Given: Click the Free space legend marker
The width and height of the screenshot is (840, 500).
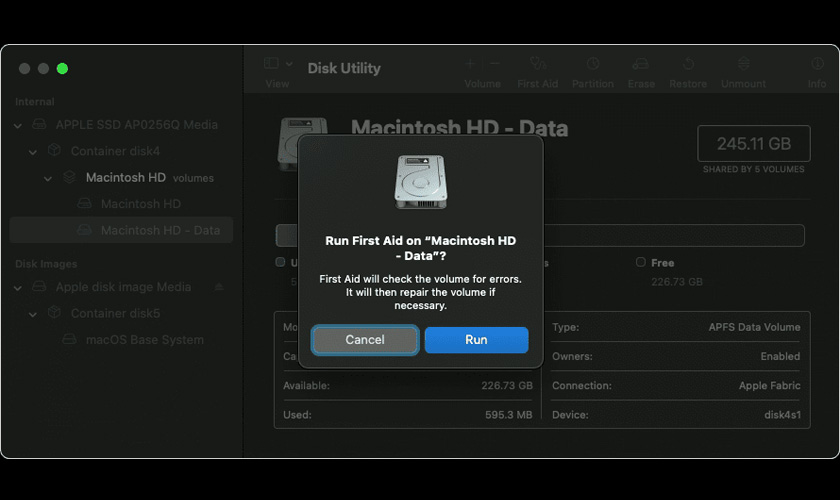Looking at the screenshot, I should 641,262.
